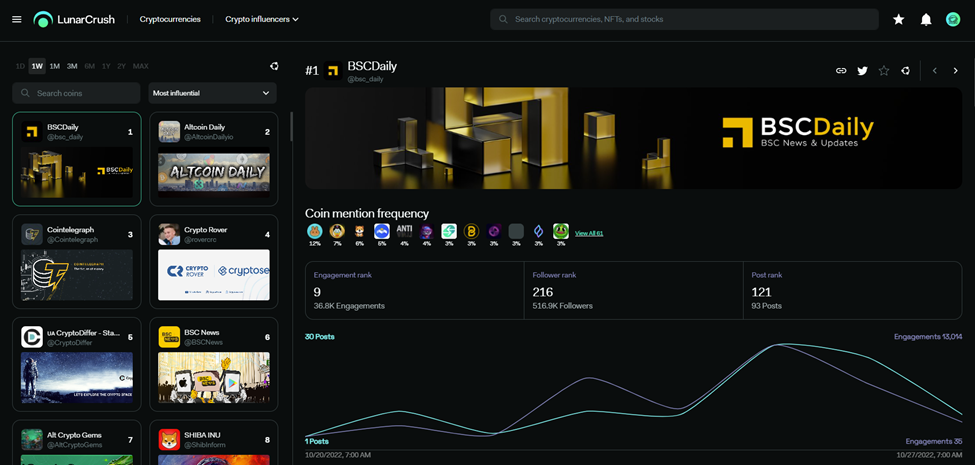This screenshot has width=975, height=465.
Task: Go to the previous influencer
Action: 935,71
